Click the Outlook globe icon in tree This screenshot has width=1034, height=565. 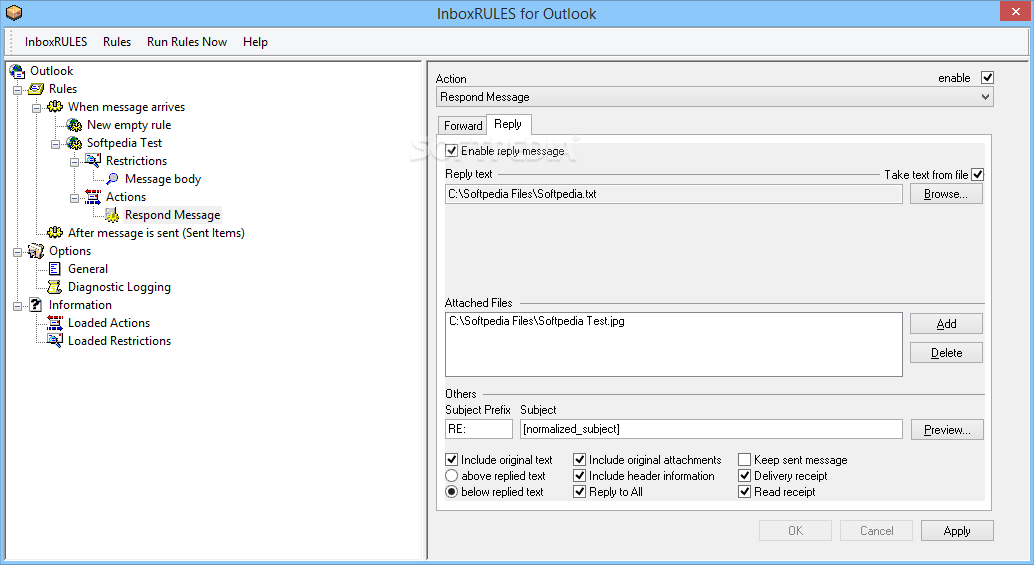[16, 71]
